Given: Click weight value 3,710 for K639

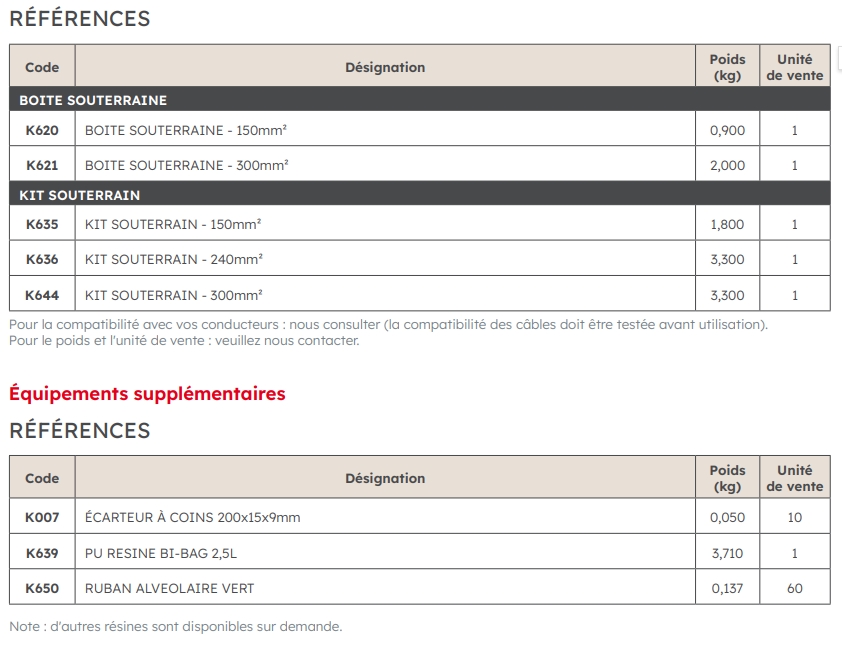Looking at the screenshot, I should [727, 552].
